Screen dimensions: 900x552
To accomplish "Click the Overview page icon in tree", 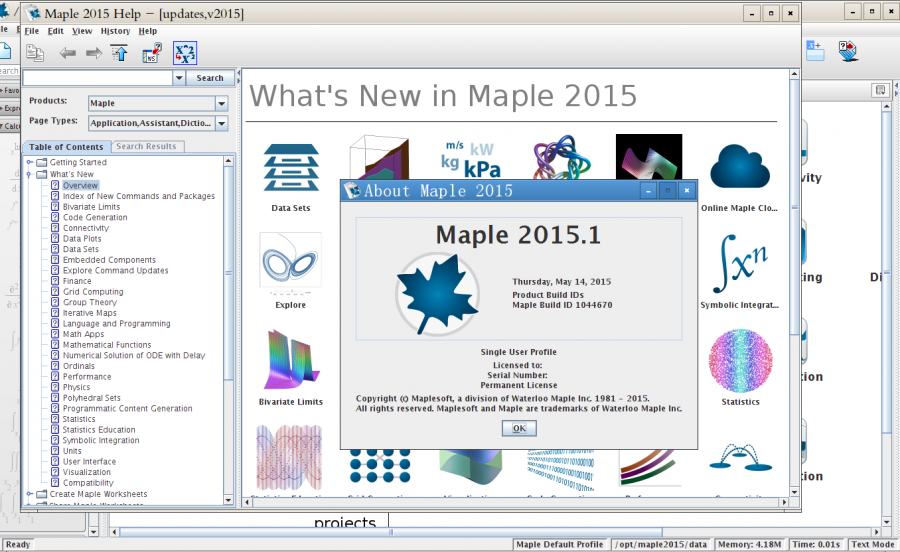I will 55,185.
